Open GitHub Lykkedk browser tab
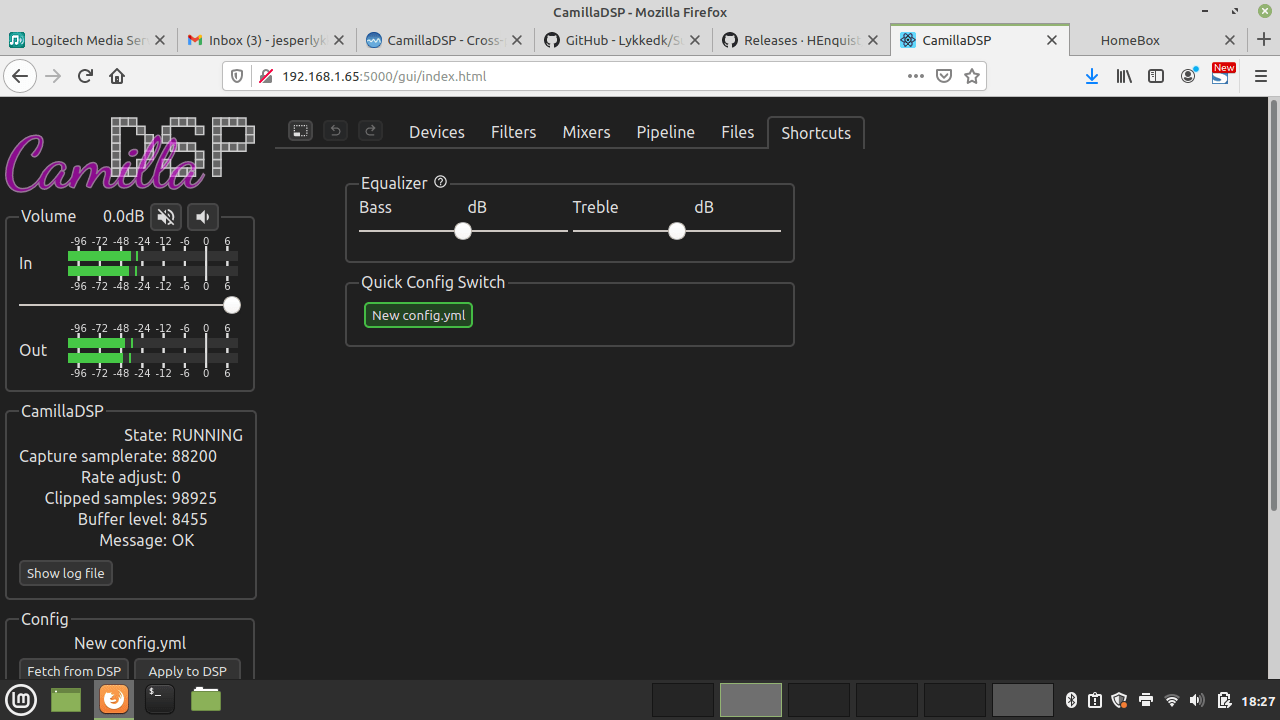The width and height of the screenshot is (1280, 720). [x=623, y=40]
